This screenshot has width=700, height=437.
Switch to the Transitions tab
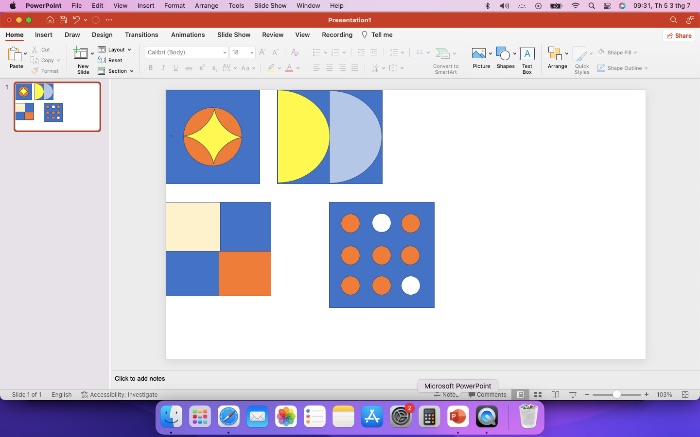pos(141,34)
